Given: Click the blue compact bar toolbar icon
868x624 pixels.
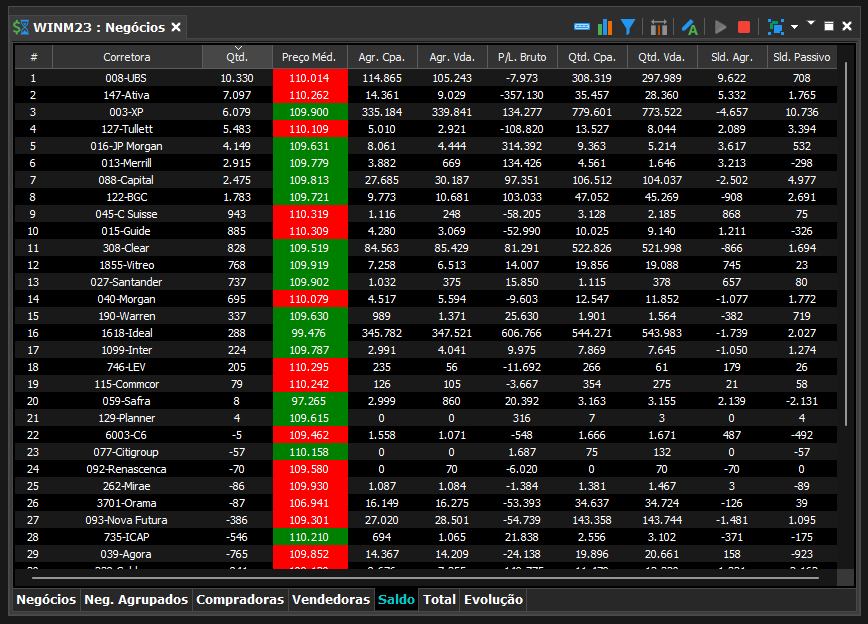Looking at the screenshot, I should [582, 27].
